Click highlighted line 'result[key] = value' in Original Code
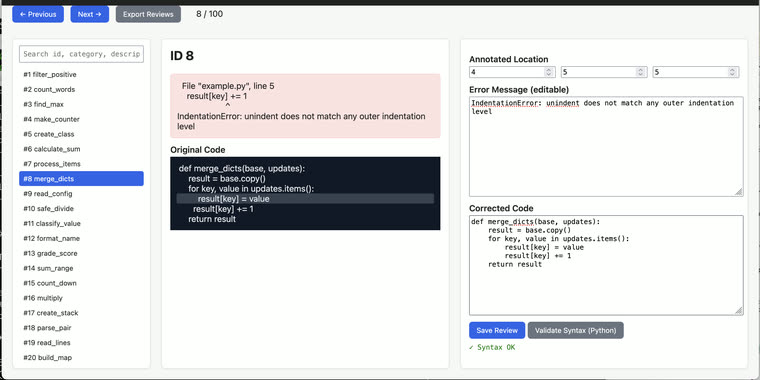The width and height of the screenshot is (760, 380). click(305, 199)
